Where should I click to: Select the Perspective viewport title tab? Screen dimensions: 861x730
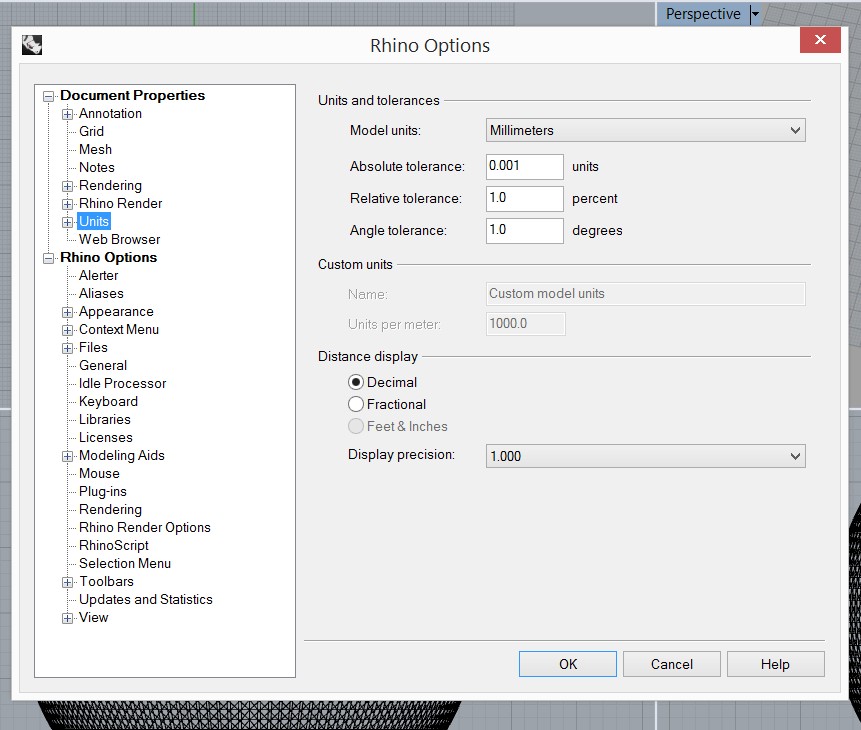[703, 14]
